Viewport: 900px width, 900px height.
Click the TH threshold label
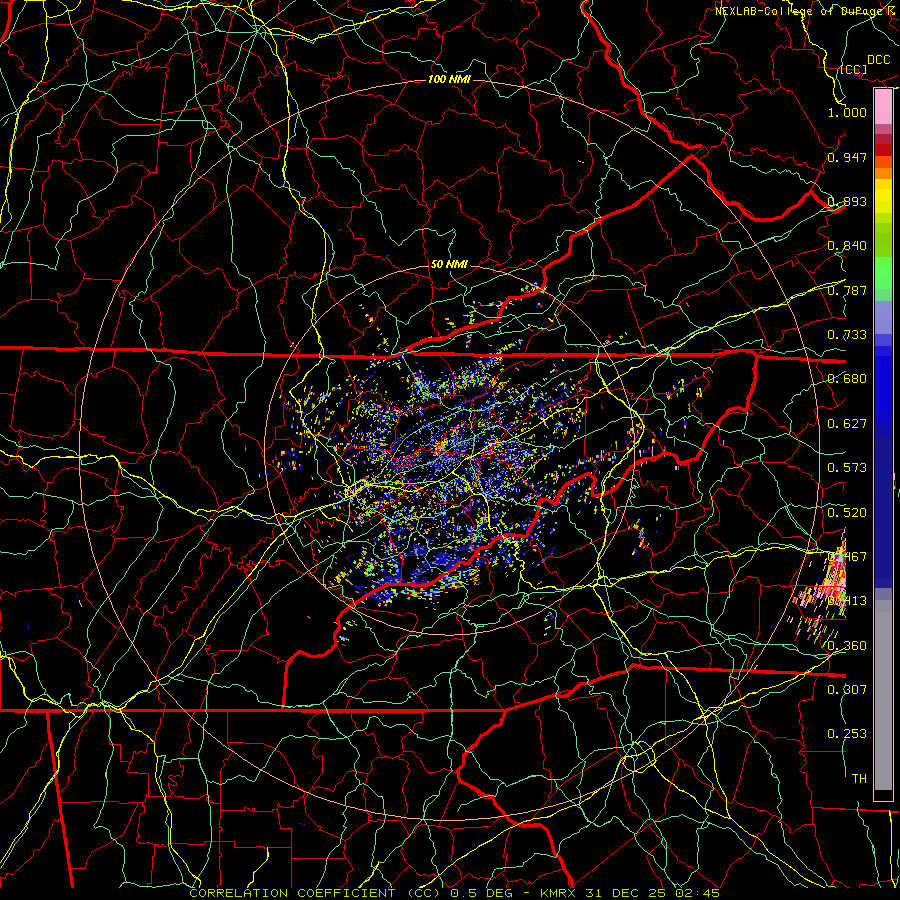[859, 779]
